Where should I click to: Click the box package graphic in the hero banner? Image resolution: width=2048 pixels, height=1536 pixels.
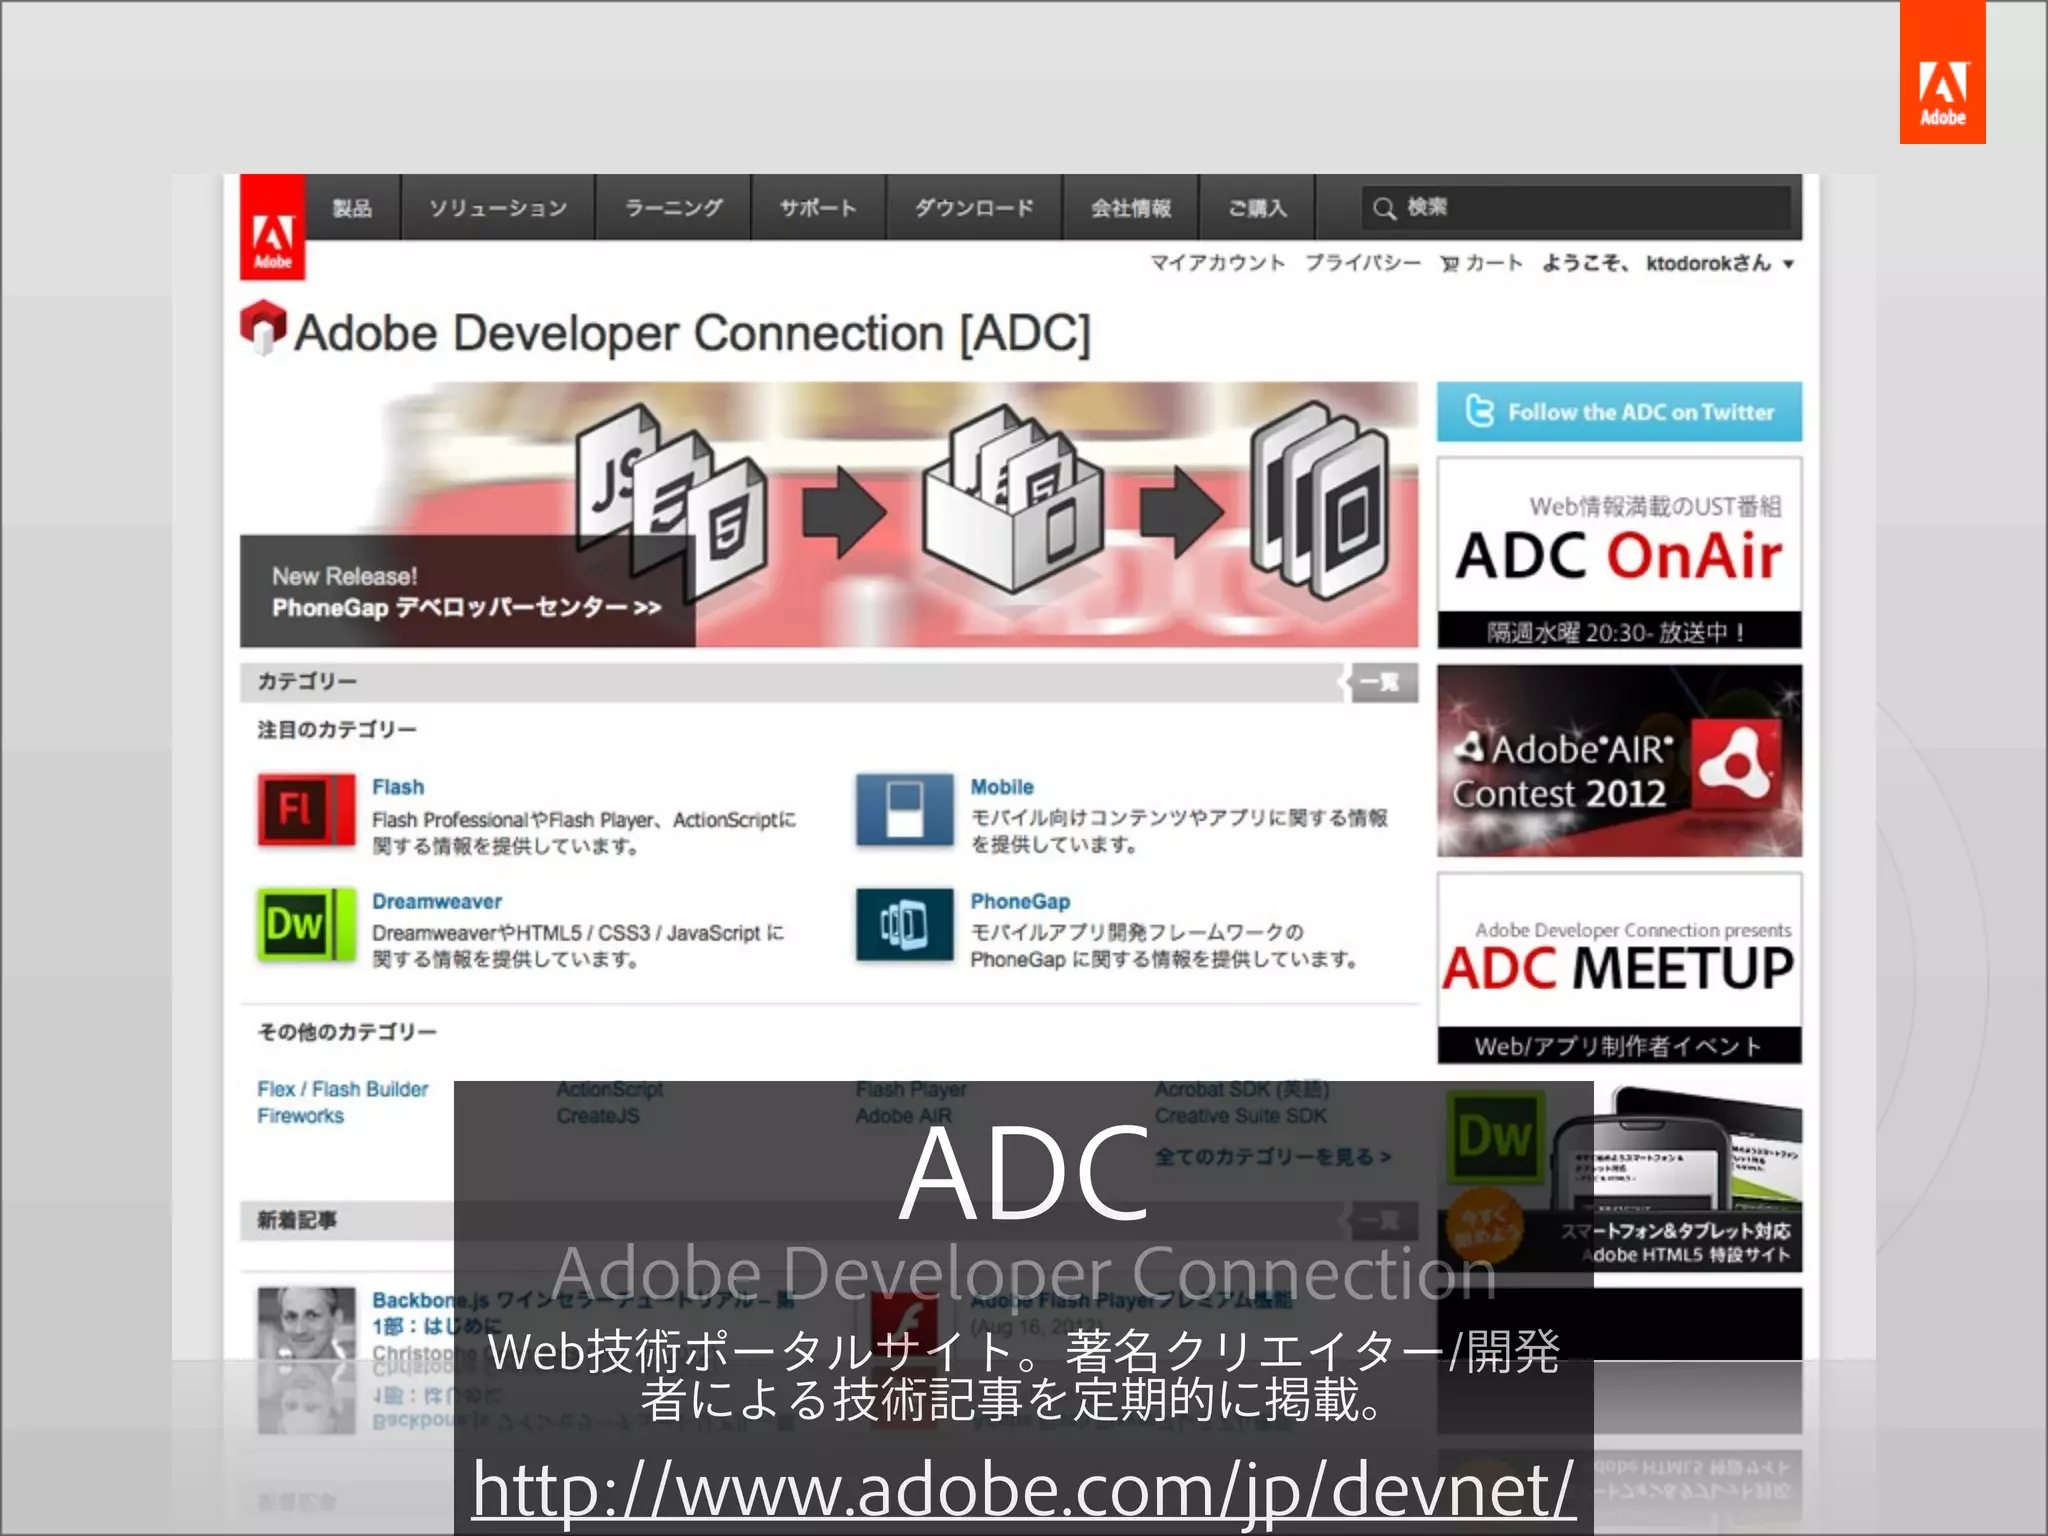point(1012,498)
